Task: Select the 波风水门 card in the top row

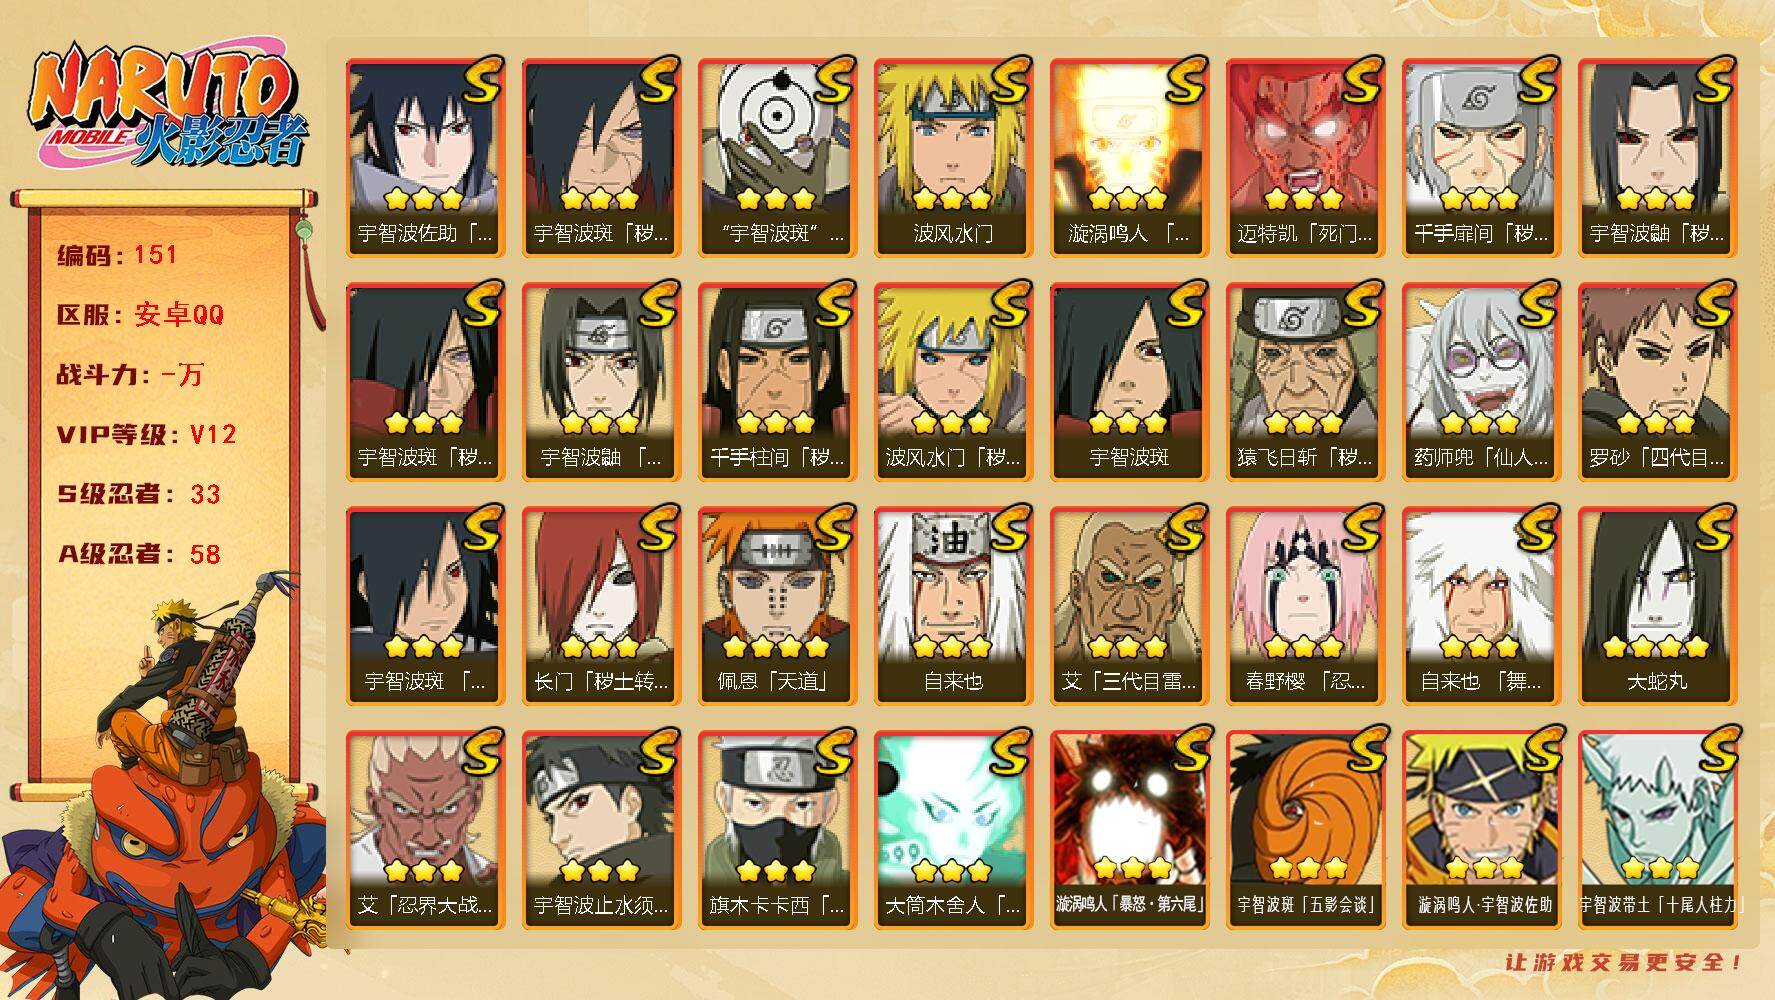Action: coord(953,158)
